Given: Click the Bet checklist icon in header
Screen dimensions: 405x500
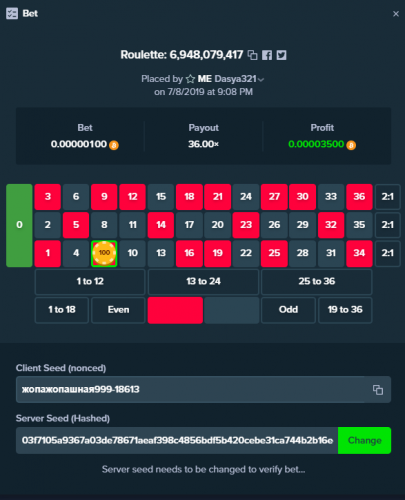Looking at the screenshot, I should pos(12,14).
